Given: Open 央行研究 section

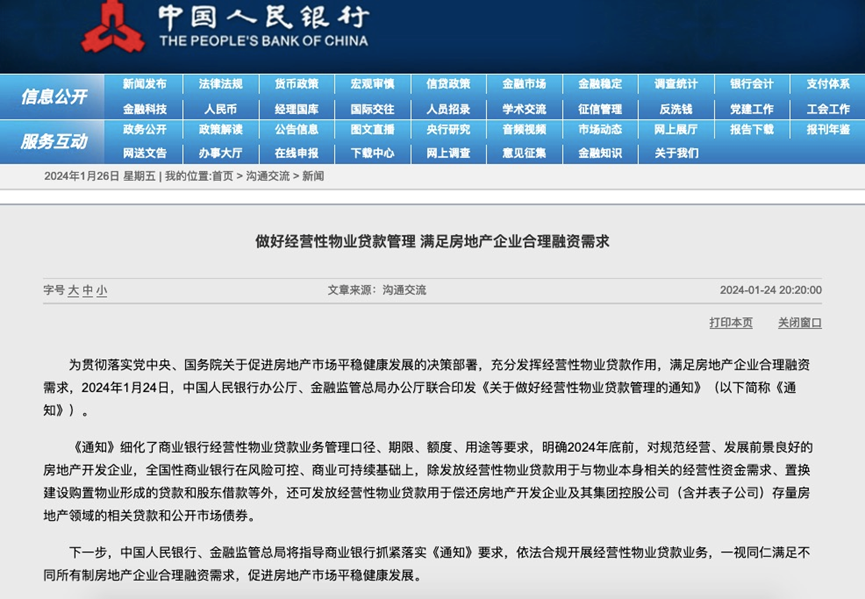Looking at the screenshot, I should tap(448, 130).
